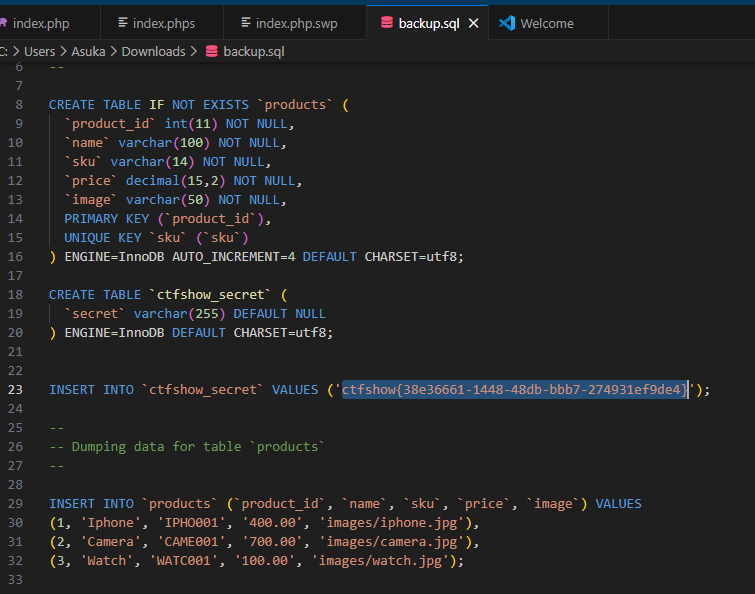
Task: Place cursor on AUTO_INCREMENT=4 text
Action: pos(234,256)
